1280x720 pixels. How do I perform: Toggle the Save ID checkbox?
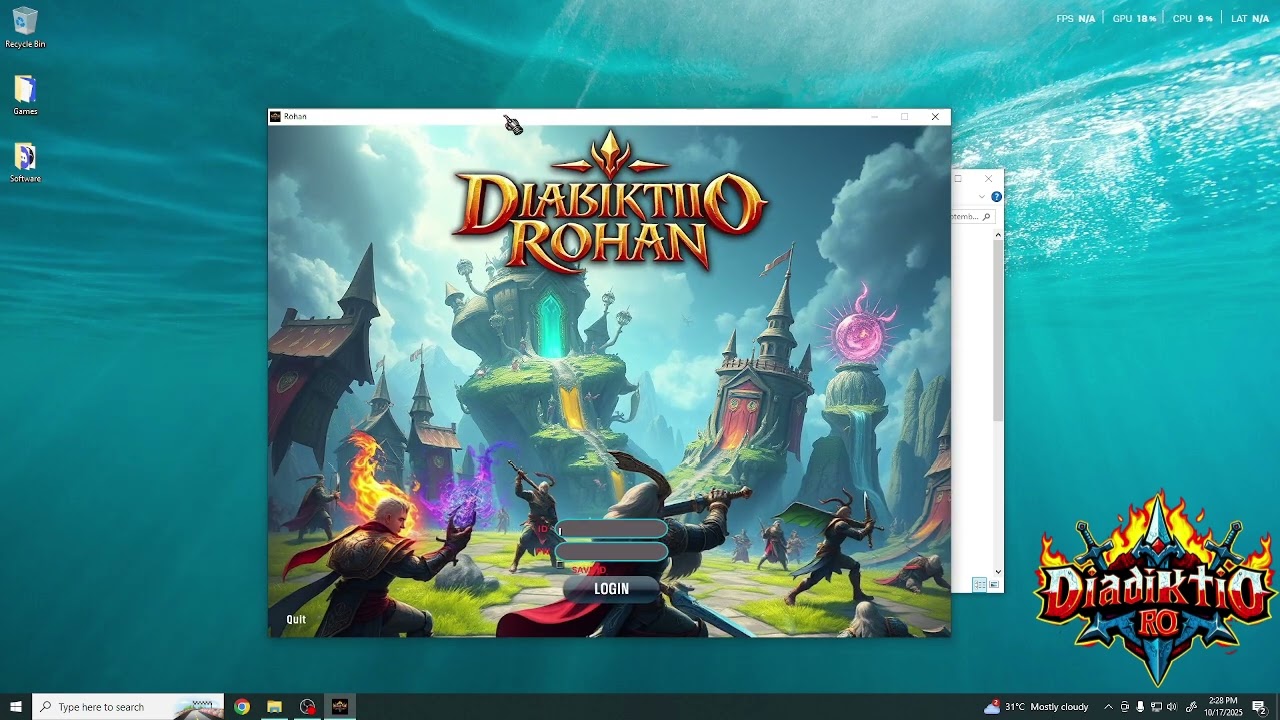coord(561,567)
